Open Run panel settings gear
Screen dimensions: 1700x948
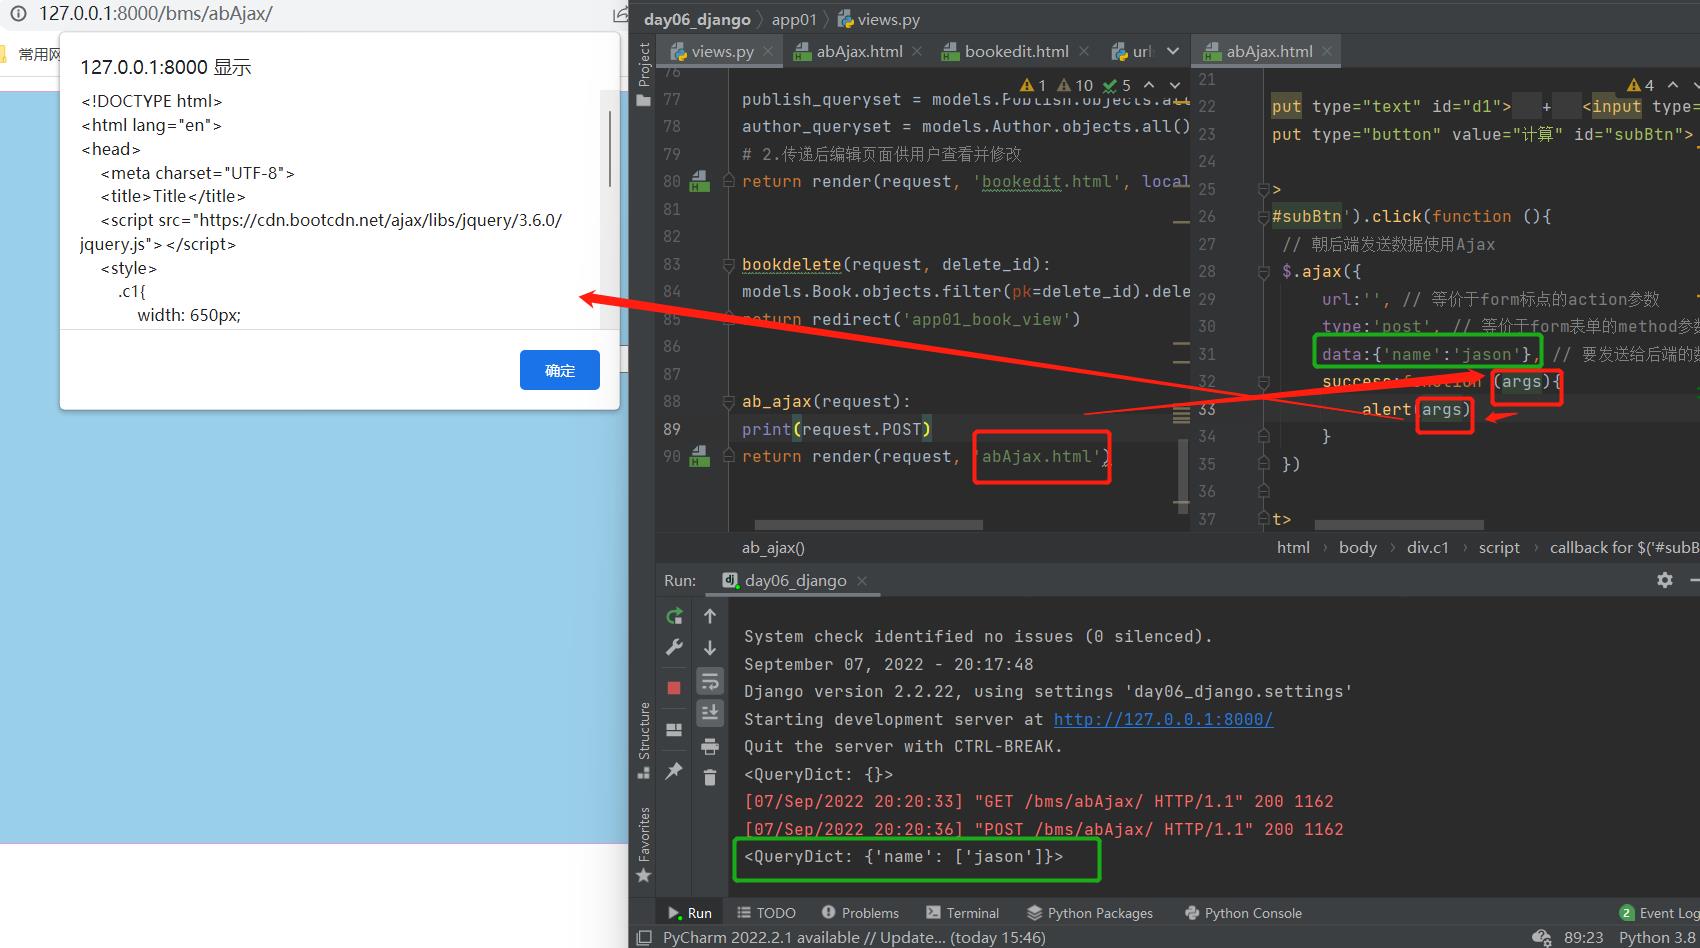pos(1665,580)
